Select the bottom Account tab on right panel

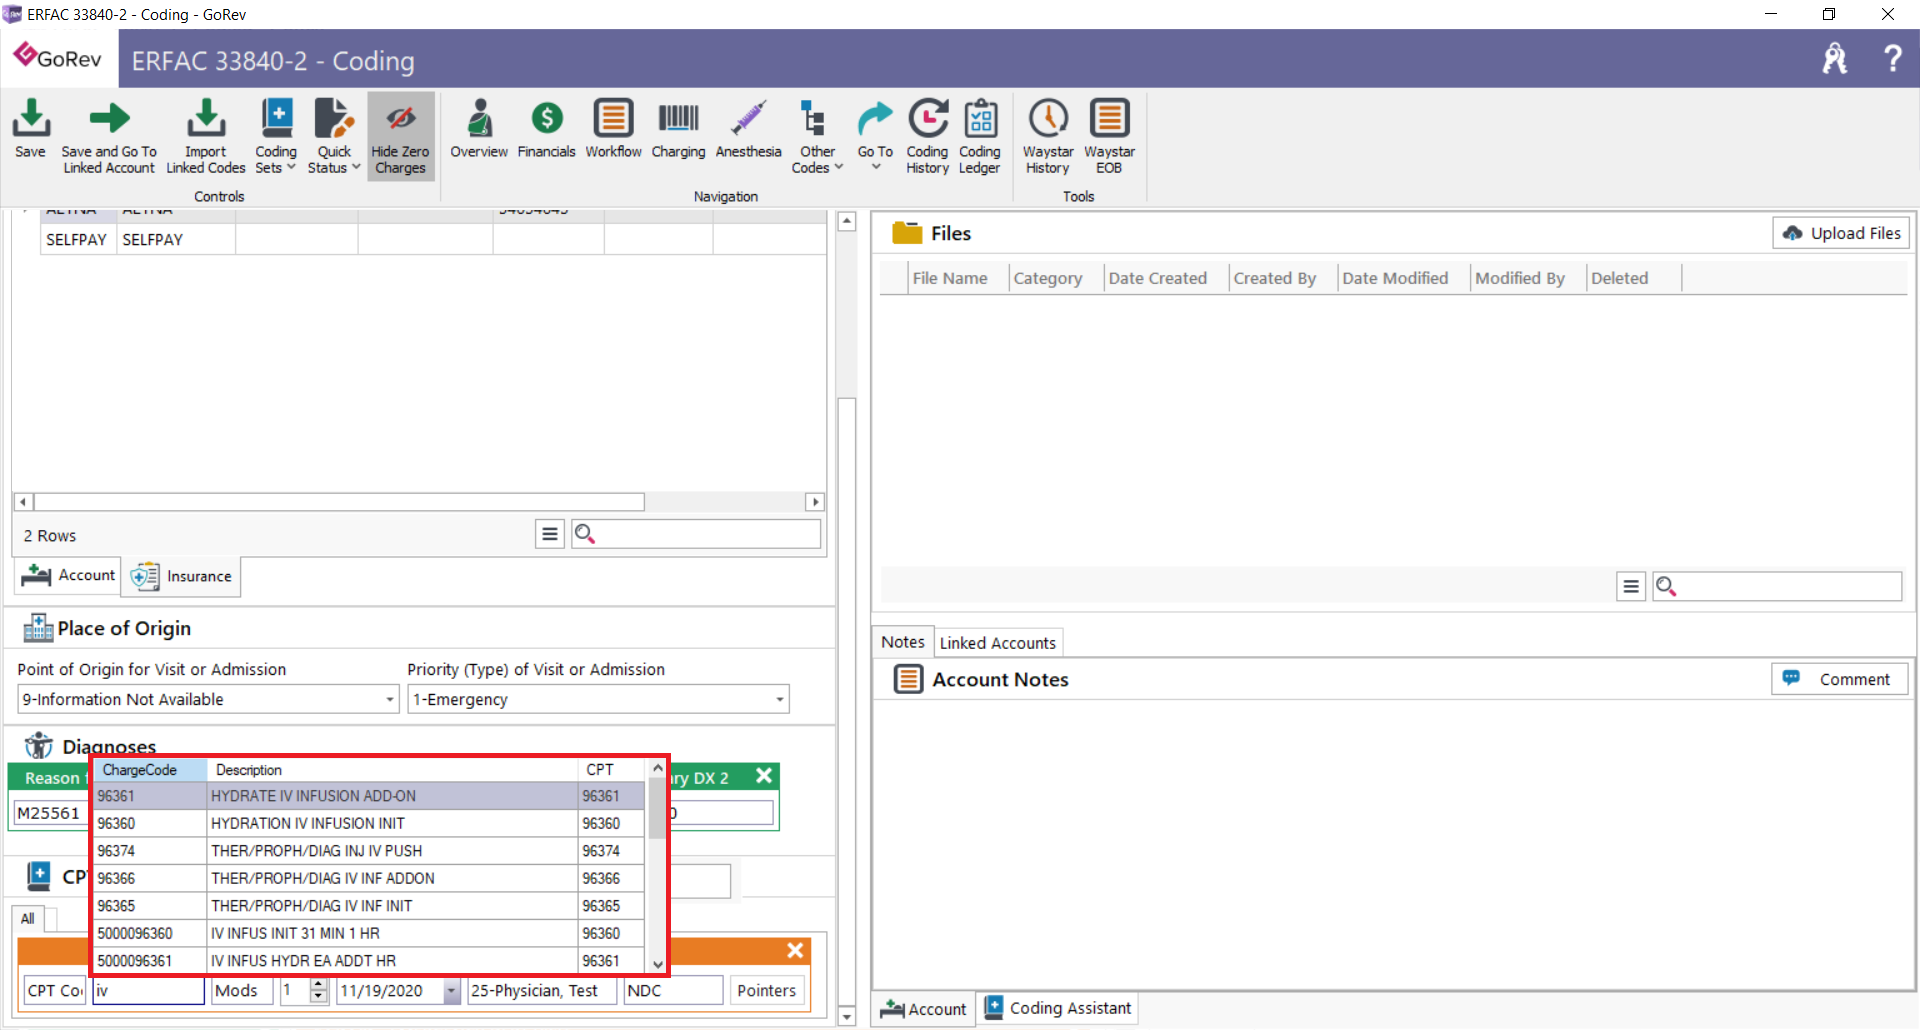coord(923,1008)
